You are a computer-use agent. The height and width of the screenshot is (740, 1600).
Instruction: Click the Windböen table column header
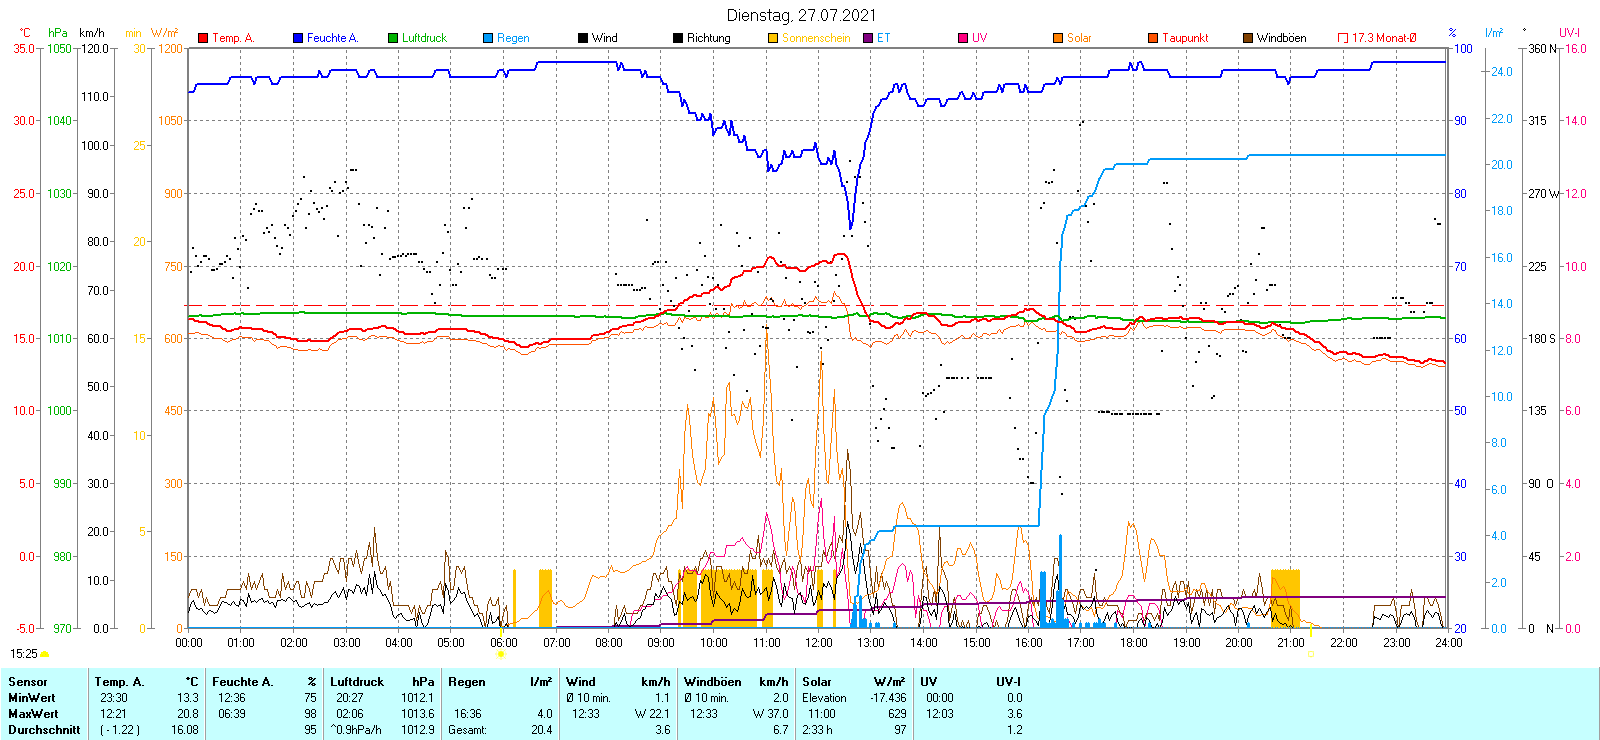pyautogui.click(x=712, y=682)
